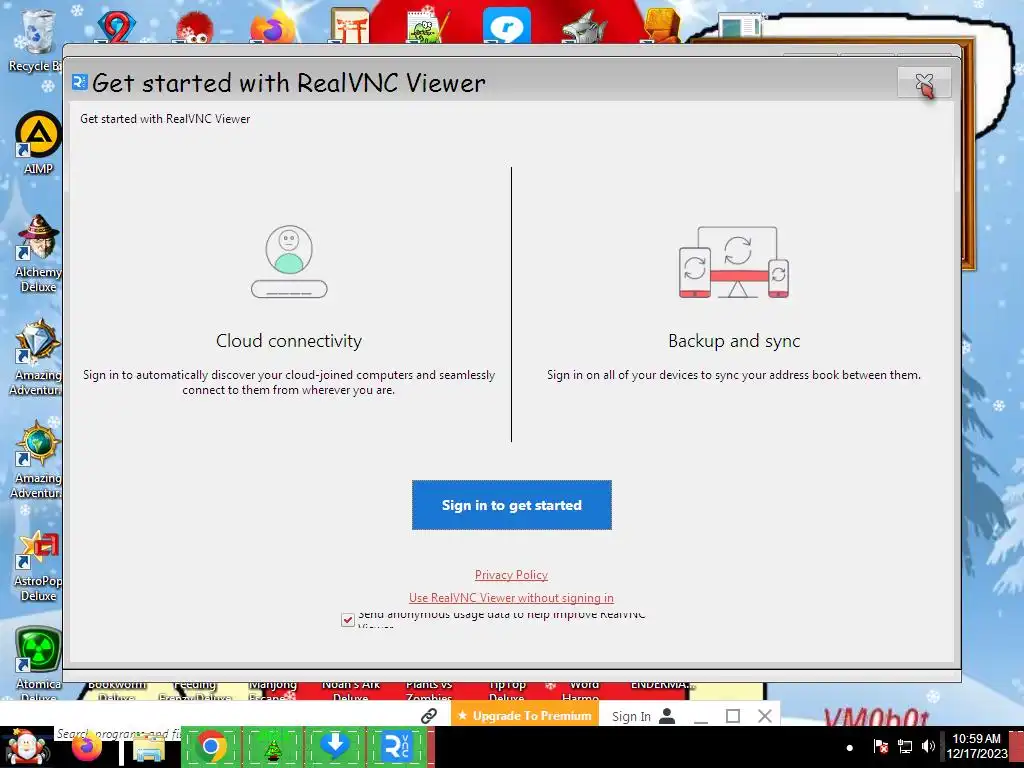Viewport: 1024px width, 768px height.
Task: Open Google Chrome from the taskbar
Action: [x=210, y=746]
